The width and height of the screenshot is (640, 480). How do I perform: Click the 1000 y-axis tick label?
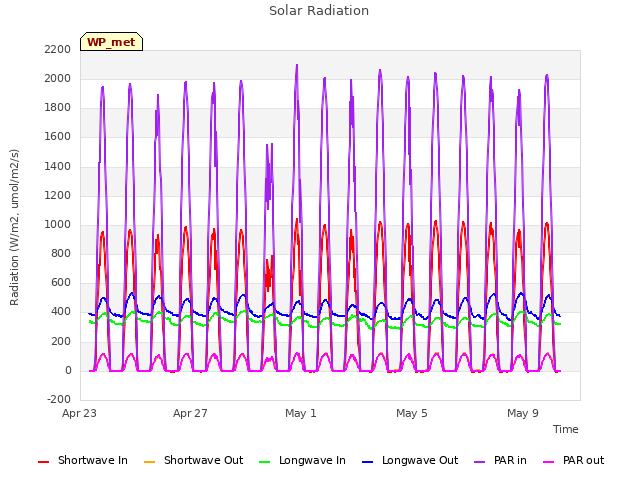[x=58, y=224]
